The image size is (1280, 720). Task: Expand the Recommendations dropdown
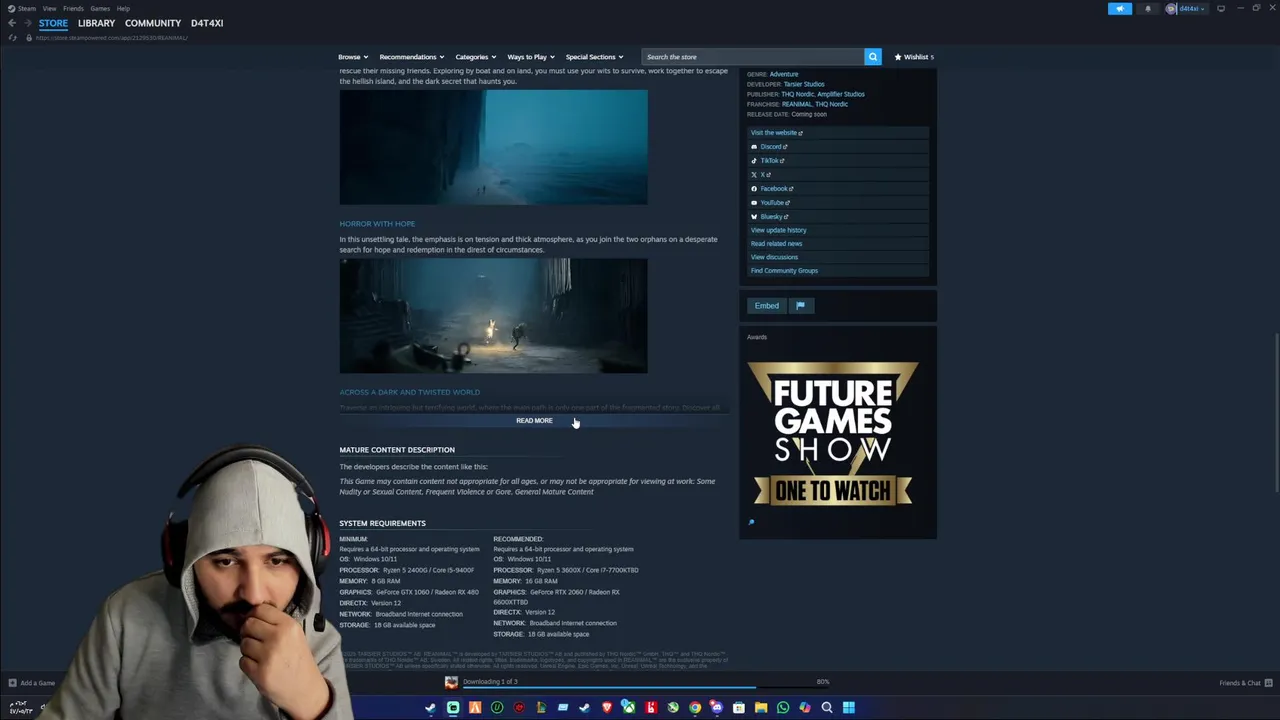point(411,57)
